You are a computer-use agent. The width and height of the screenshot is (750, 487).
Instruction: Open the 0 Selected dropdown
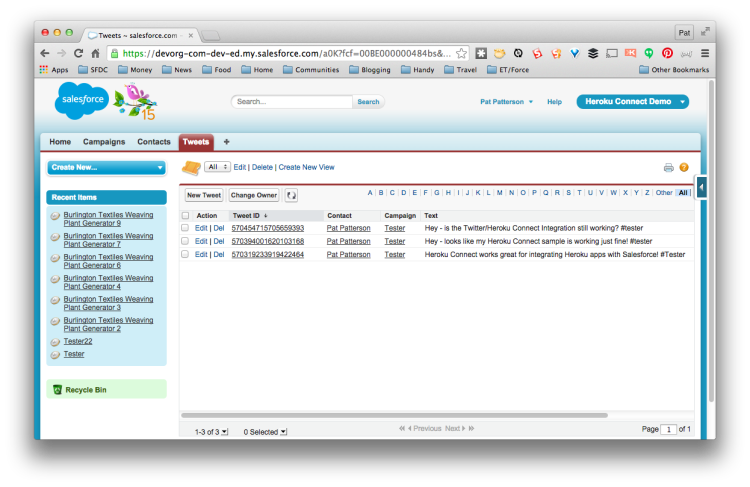click(x=265, y=432)
